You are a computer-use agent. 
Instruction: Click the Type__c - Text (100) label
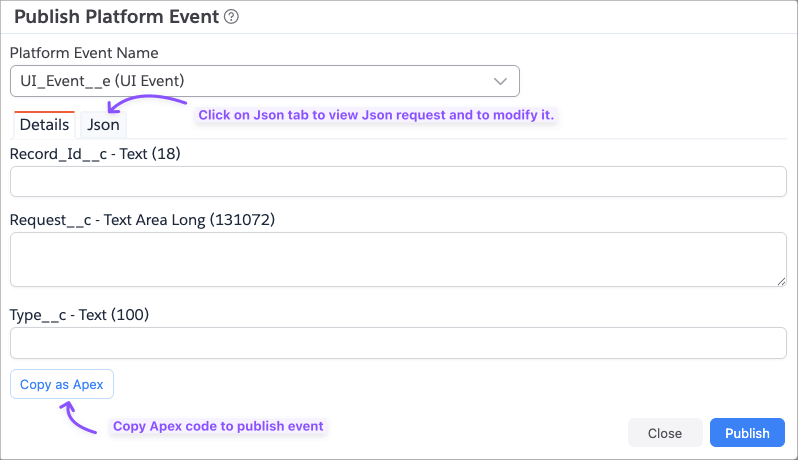(79, 315)
